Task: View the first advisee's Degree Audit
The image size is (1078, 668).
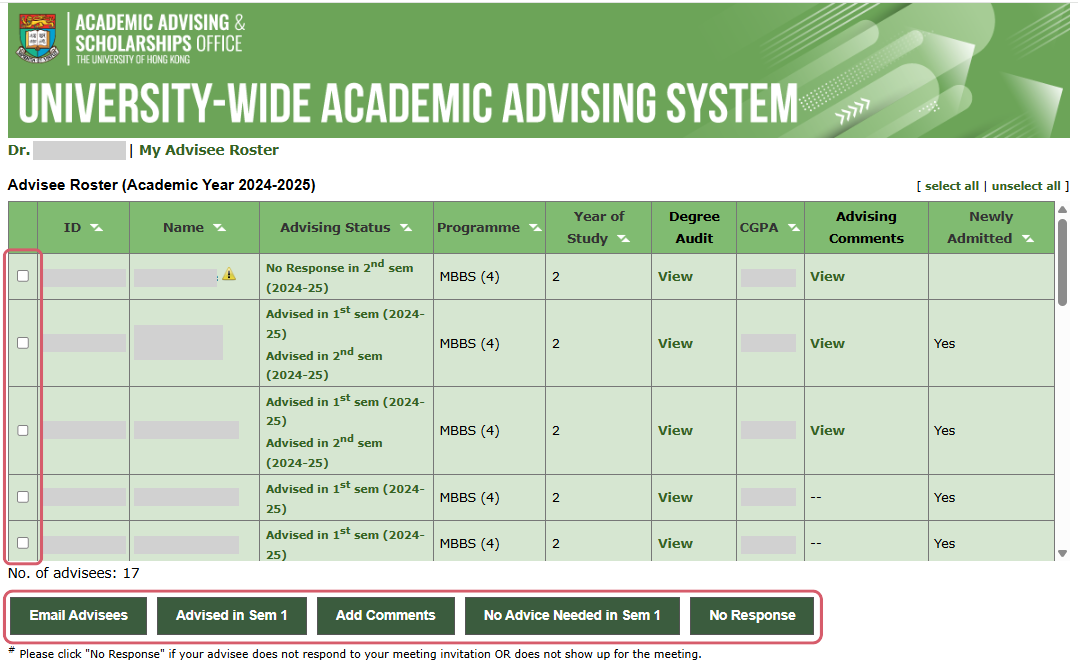Action: [x=675, y=276]
